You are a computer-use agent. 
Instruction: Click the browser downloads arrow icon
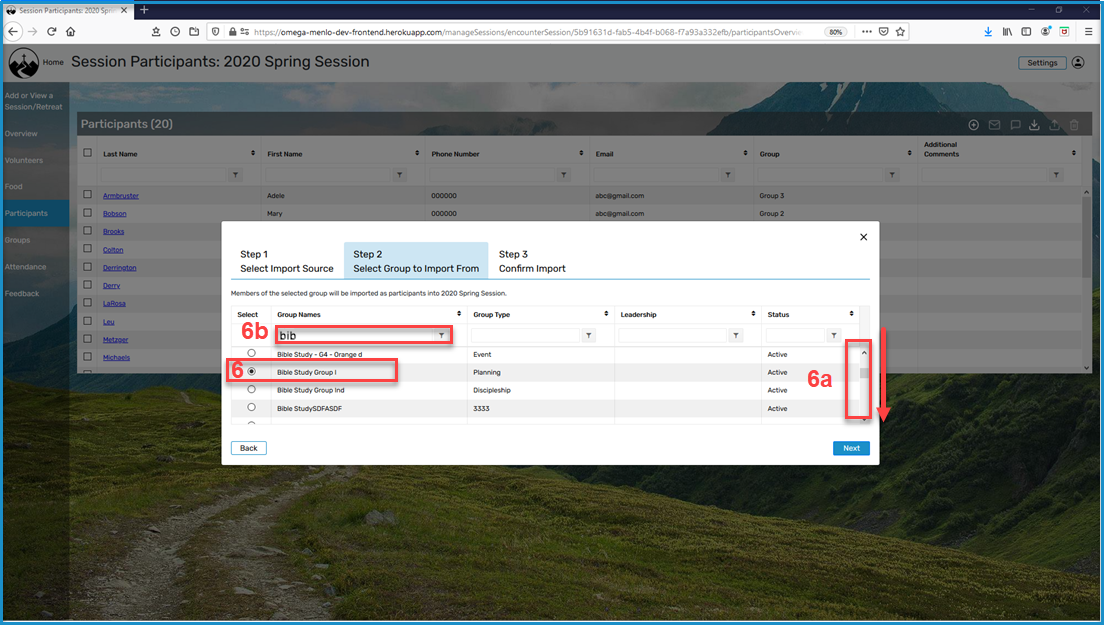pyautogui.click(x=988, y=32)
